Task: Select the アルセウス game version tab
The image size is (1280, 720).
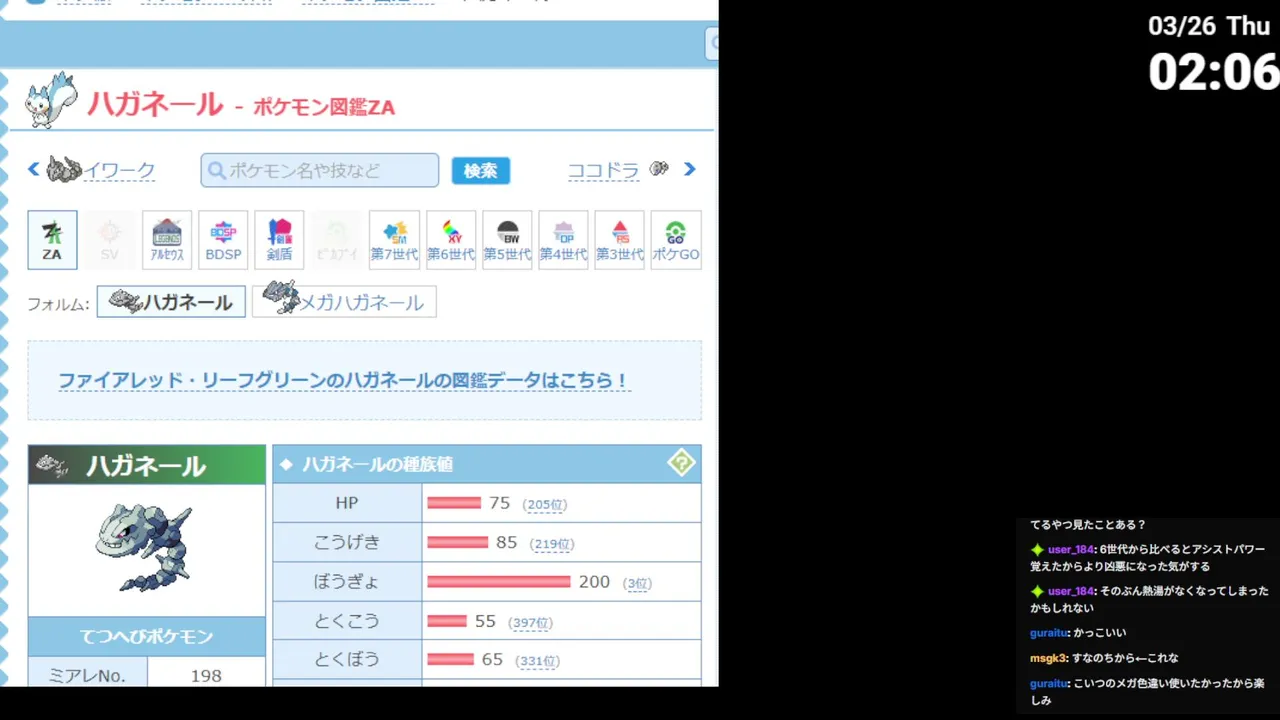Action: [166, 240]
